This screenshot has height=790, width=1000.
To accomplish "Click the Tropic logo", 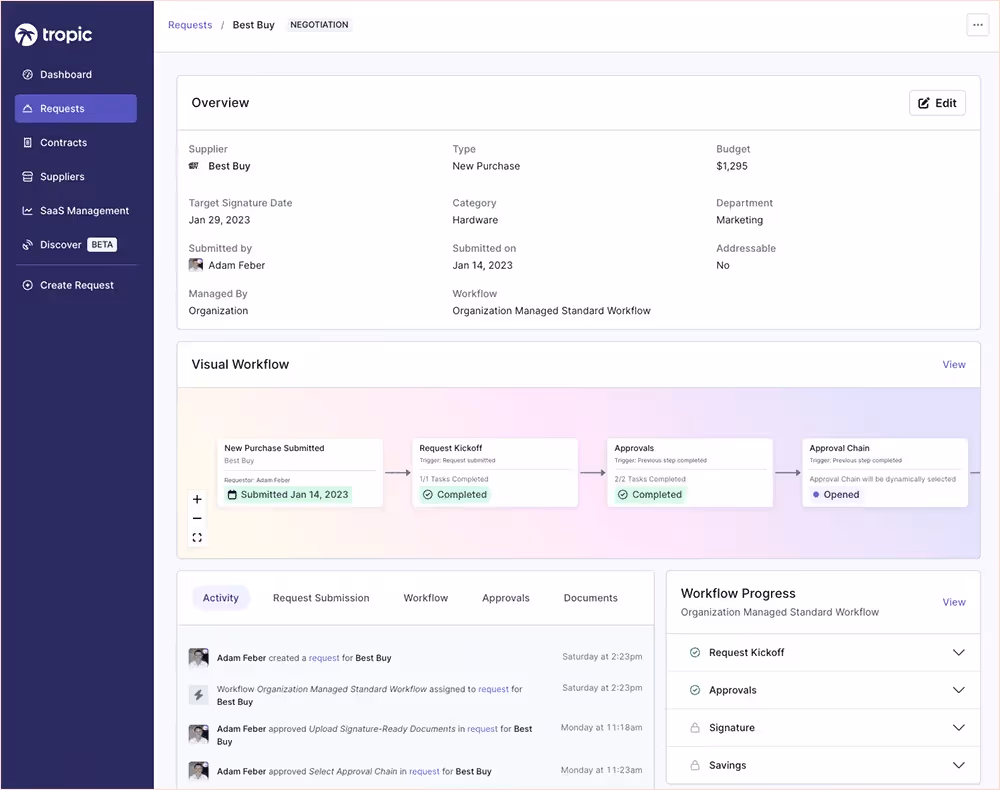I will 52,34.
